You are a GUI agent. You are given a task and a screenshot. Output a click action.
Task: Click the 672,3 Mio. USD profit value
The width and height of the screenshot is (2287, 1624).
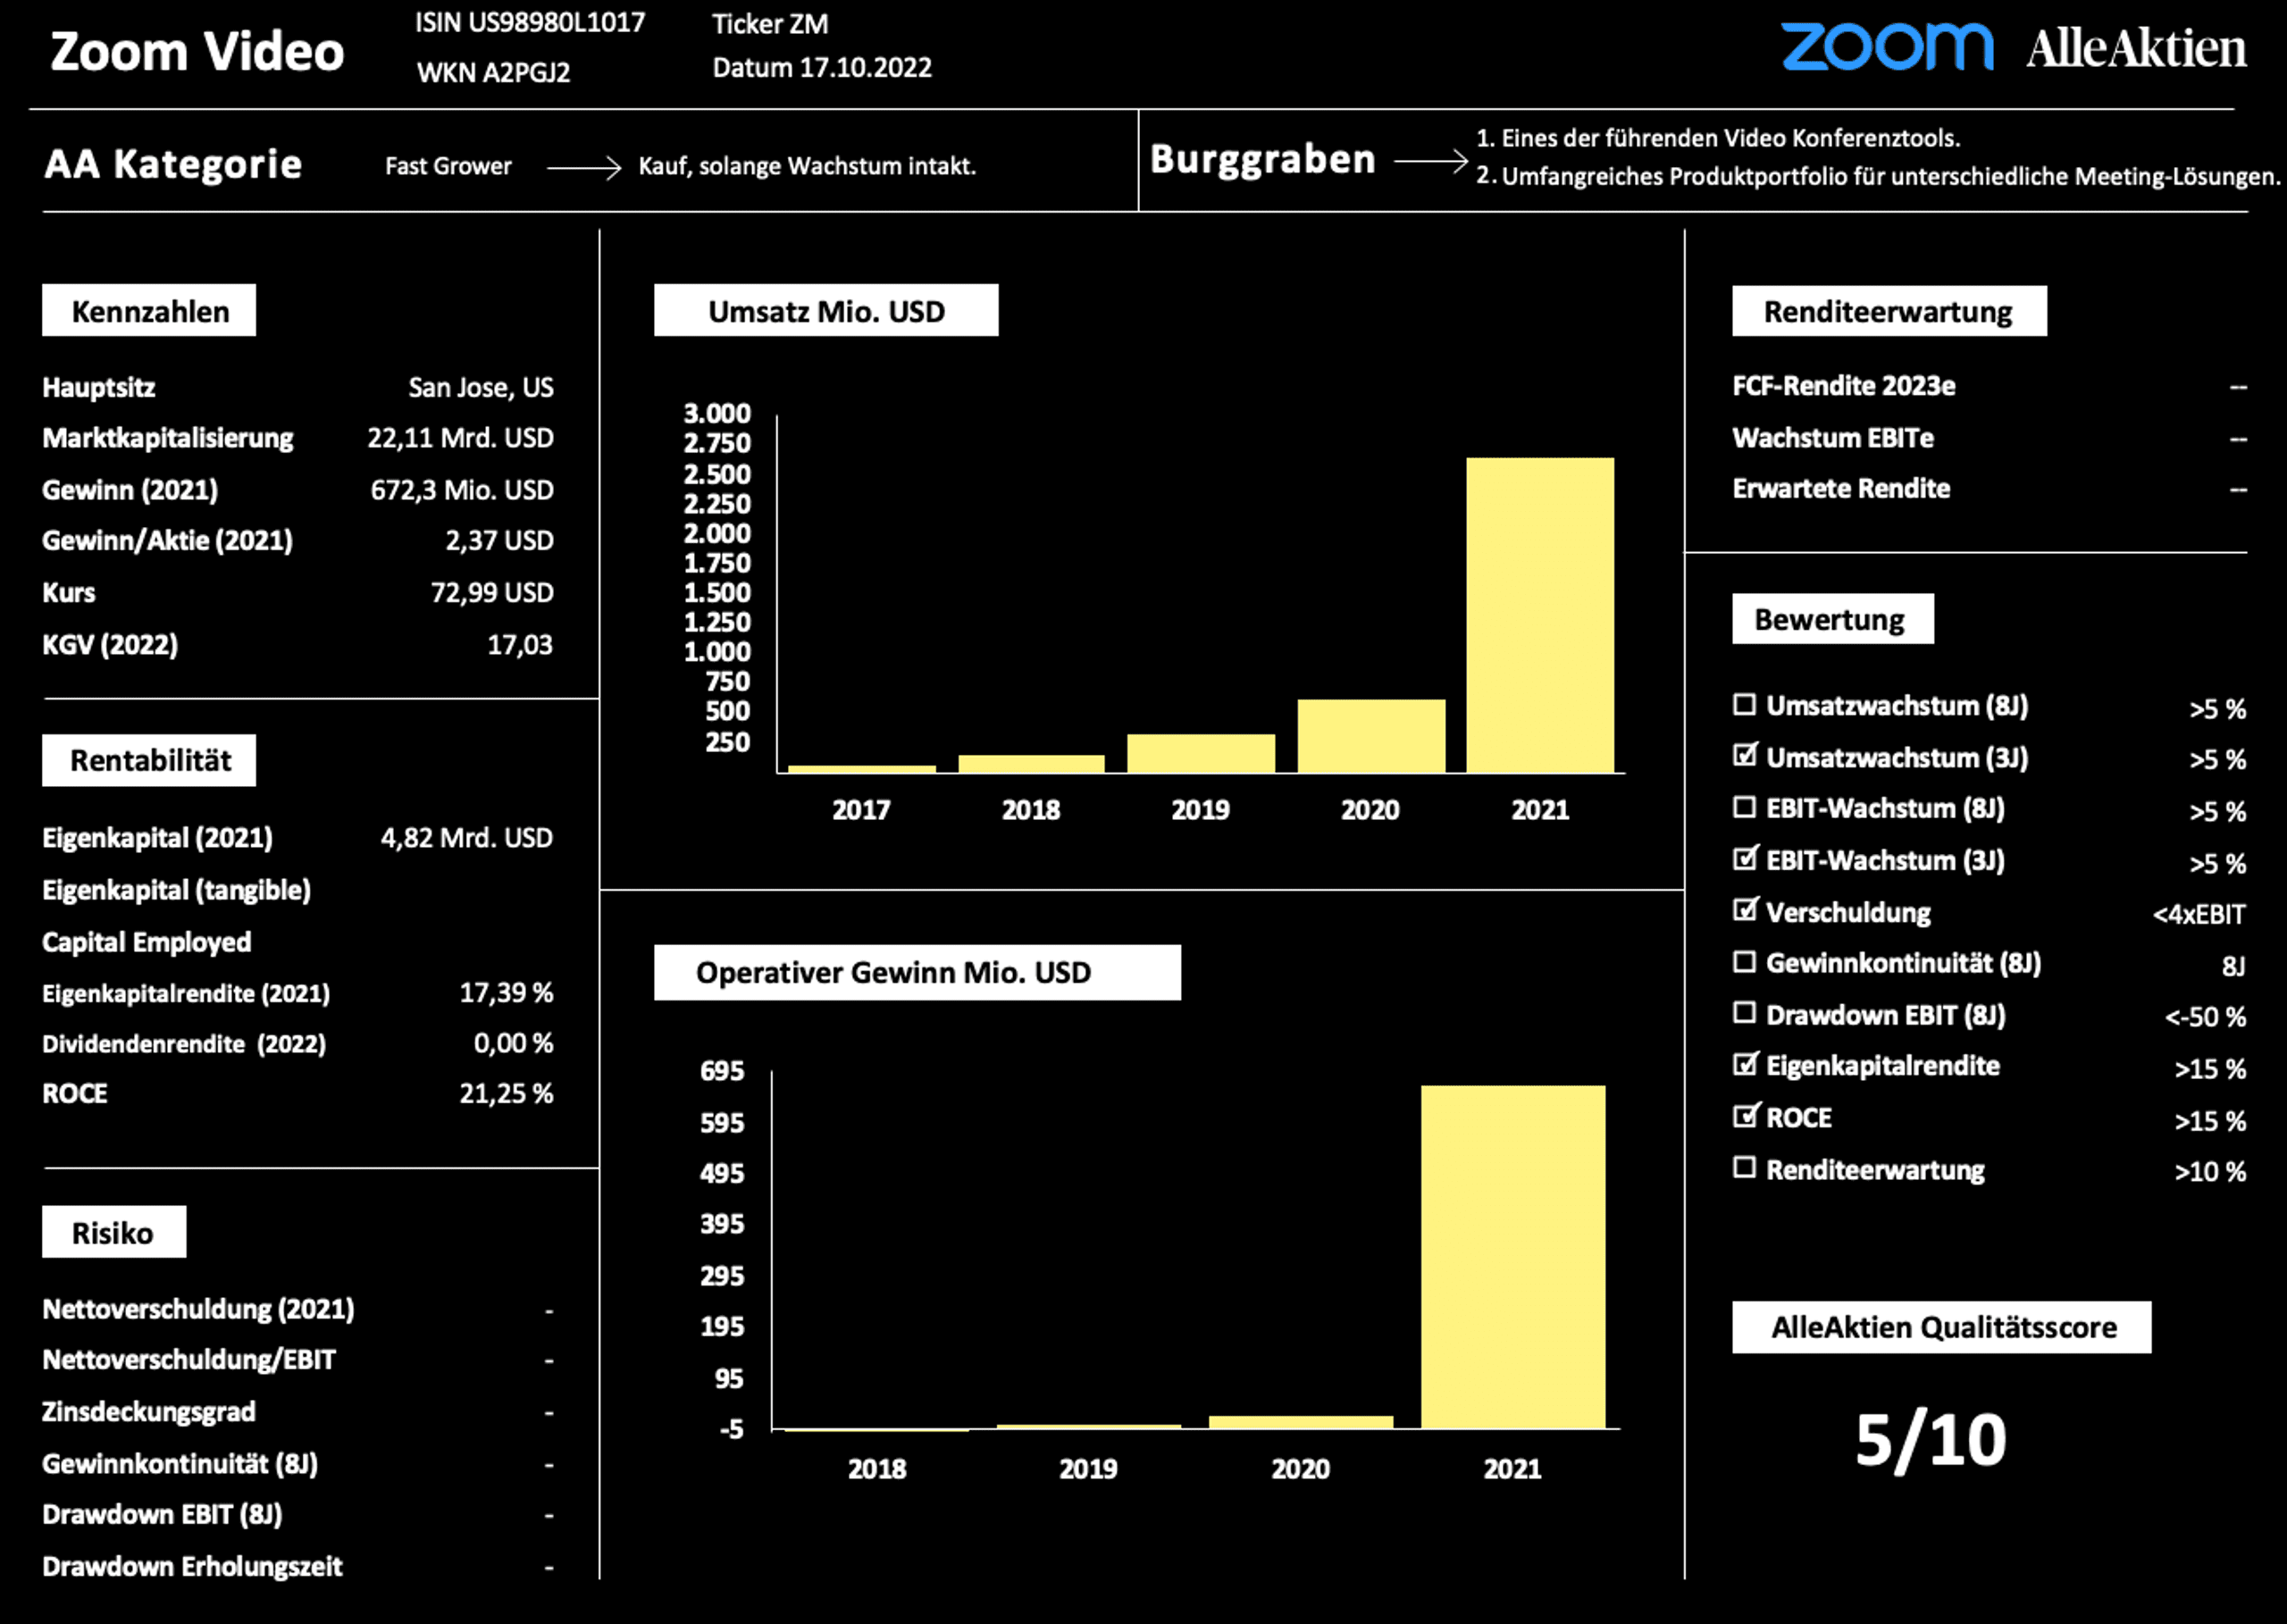[462, 490]
